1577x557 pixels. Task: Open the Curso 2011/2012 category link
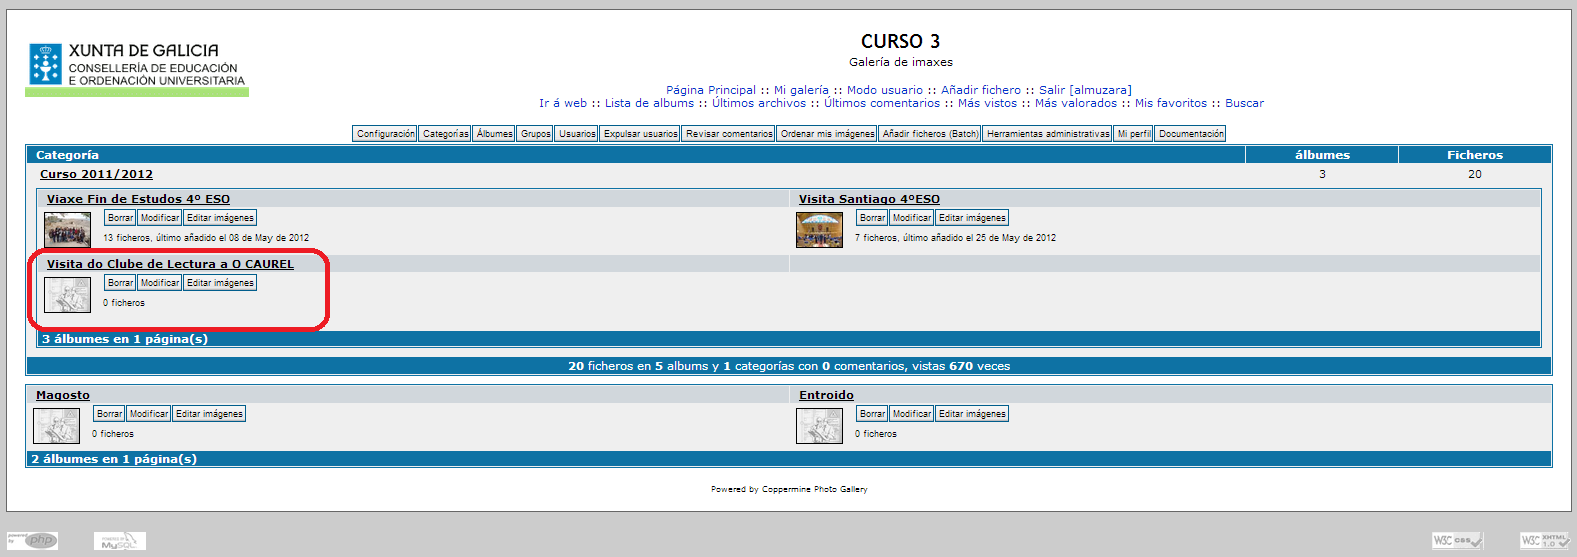click(96, 174)
